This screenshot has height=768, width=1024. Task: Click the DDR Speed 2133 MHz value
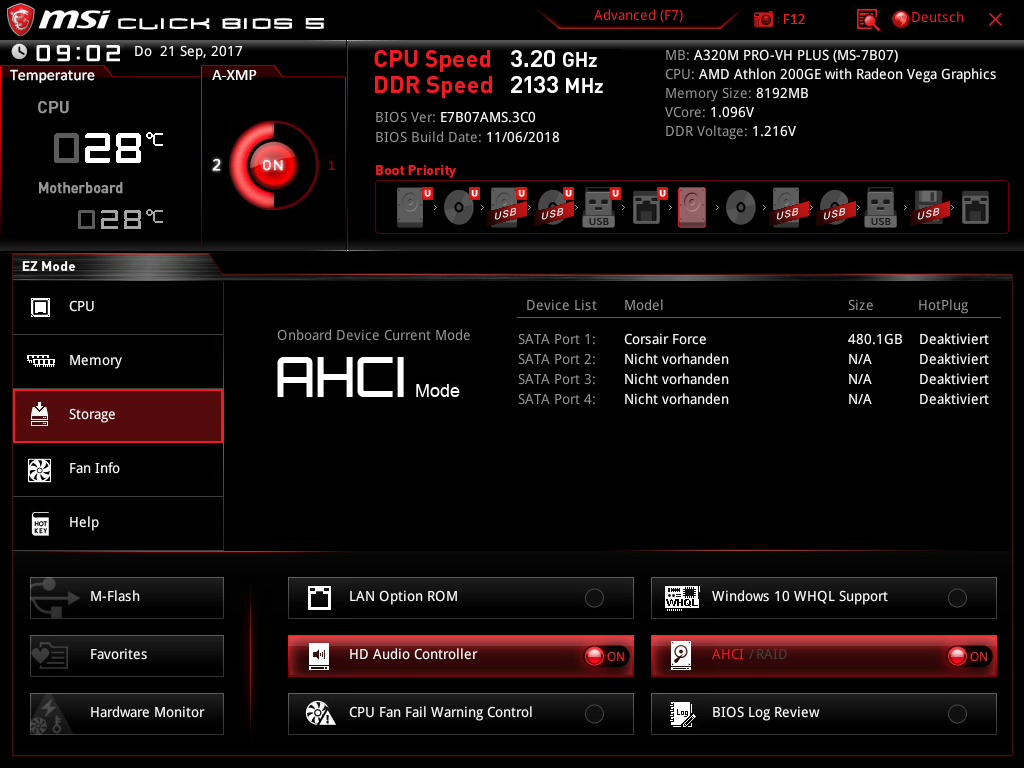click(x=556, y=86)
